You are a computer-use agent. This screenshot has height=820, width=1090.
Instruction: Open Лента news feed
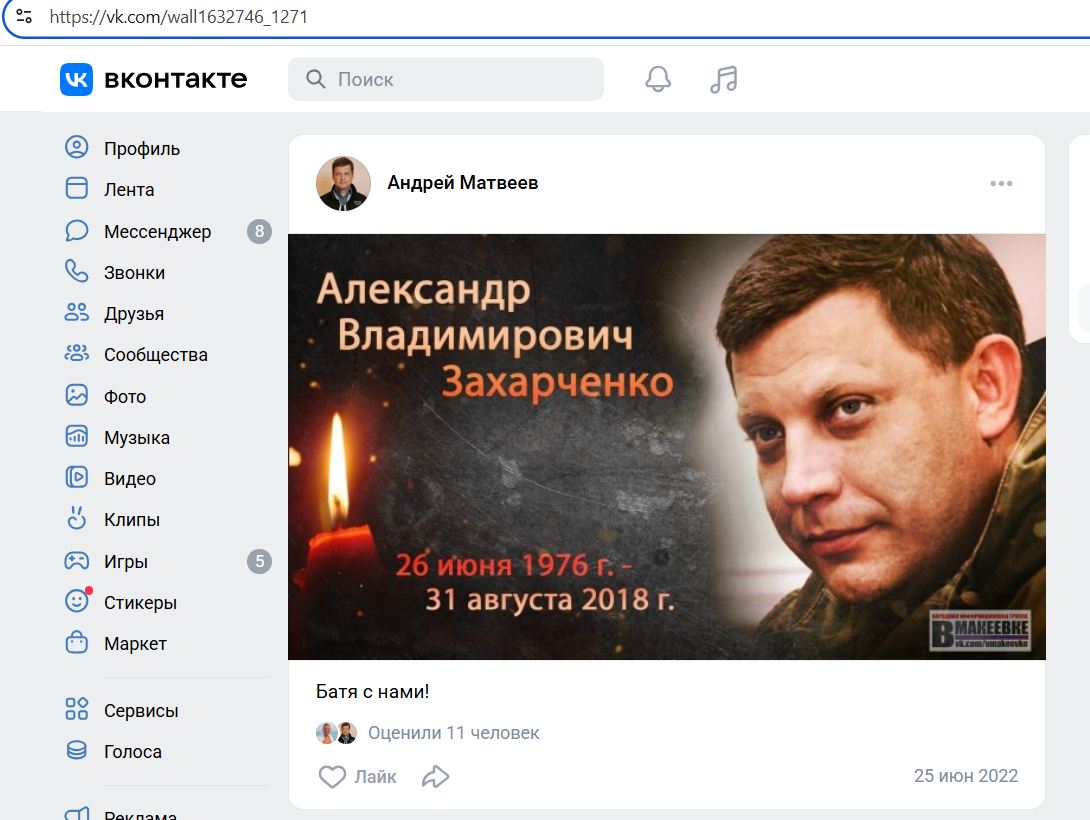pyautogui.click(x=129, y=189)
